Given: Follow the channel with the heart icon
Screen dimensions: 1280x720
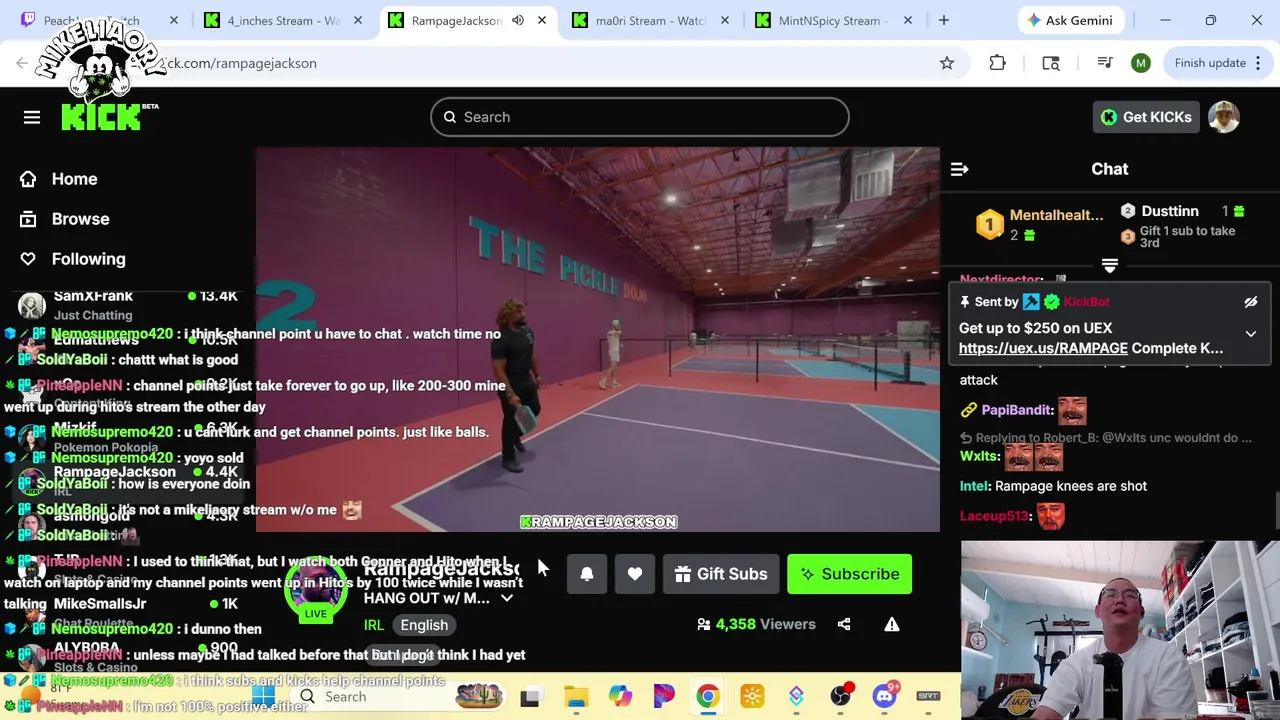Looking at the screenshot, I should (x=635, y=574).
